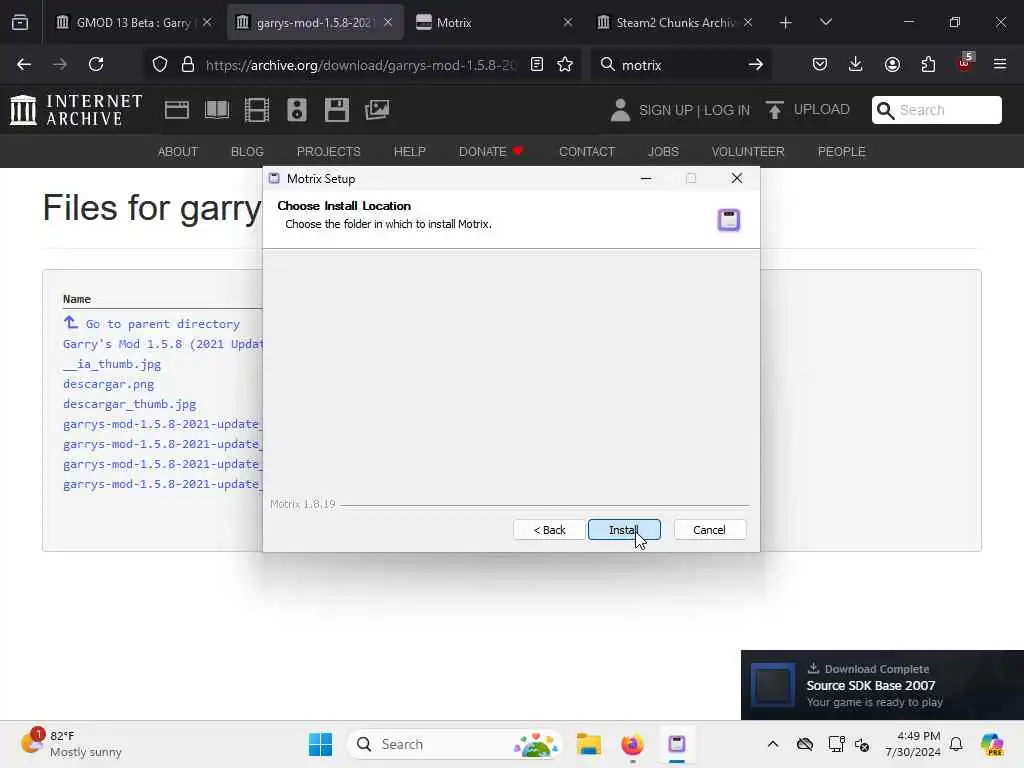
Task: Open the notifications bell
Action: click(x=956, y=744)
